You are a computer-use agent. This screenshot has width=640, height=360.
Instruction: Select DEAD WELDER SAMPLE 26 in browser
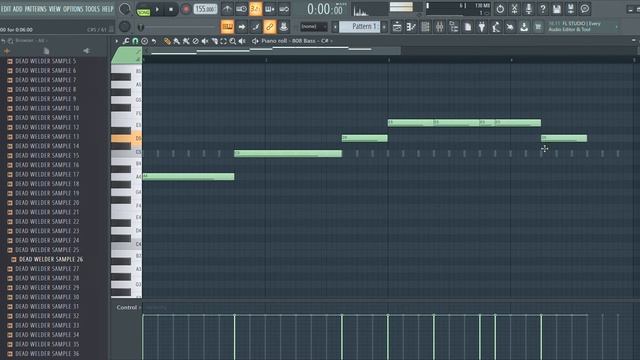click(x=51, y=259)
